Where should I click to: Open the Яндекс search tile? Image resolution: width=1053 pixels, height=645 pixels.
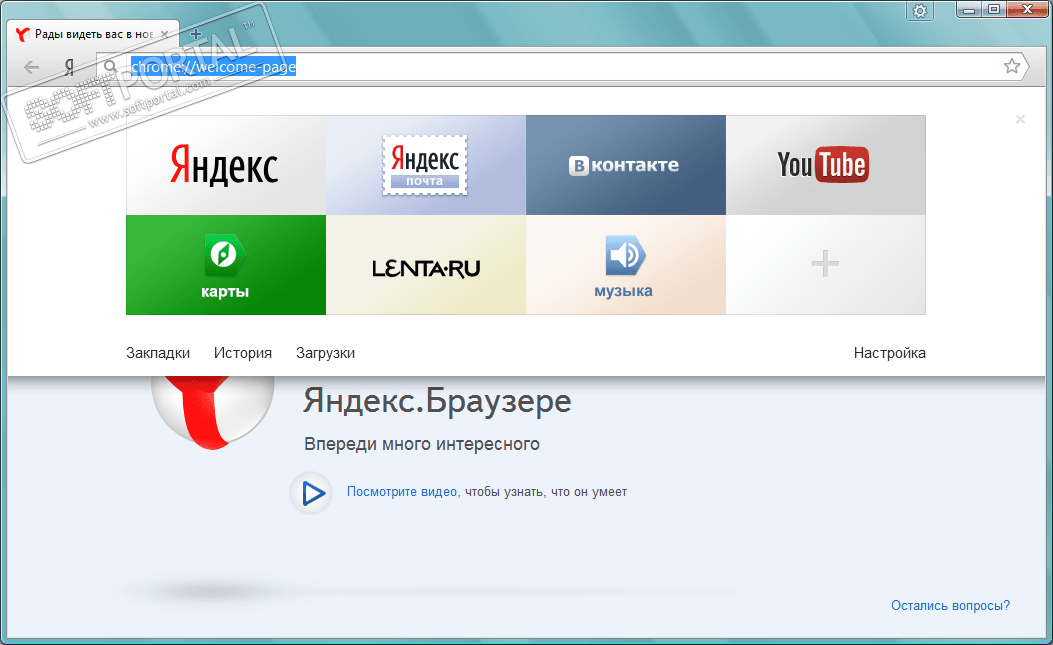226,165
